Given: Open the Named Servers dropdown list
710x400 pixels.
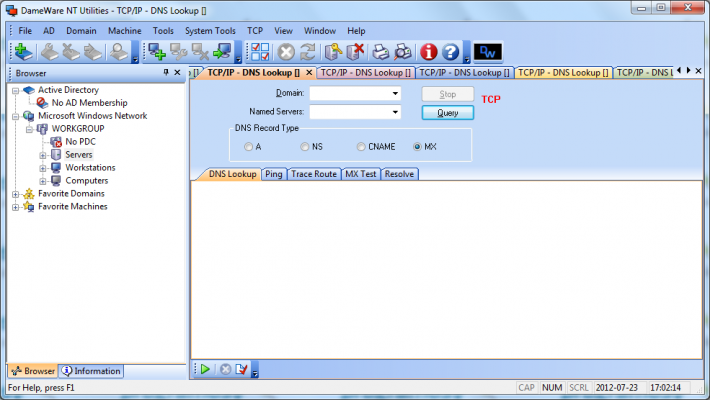Looking at the screenshot, I should 395,112.
